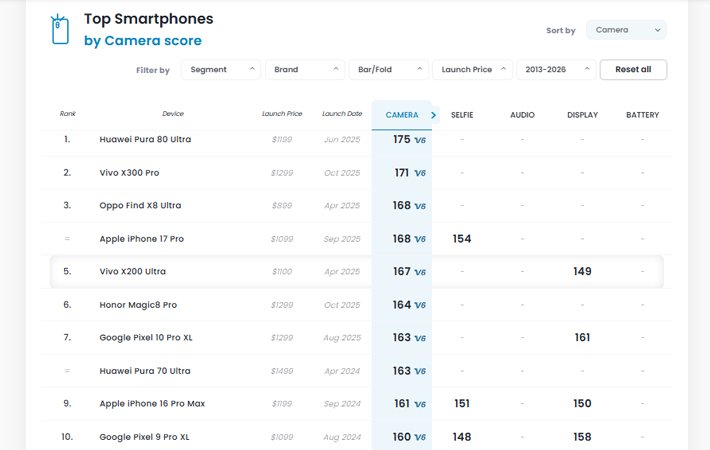The width and height of the screenshot is (710, 450).
Task: Open the Brand filter dropdown
Action: pos(306,70)
